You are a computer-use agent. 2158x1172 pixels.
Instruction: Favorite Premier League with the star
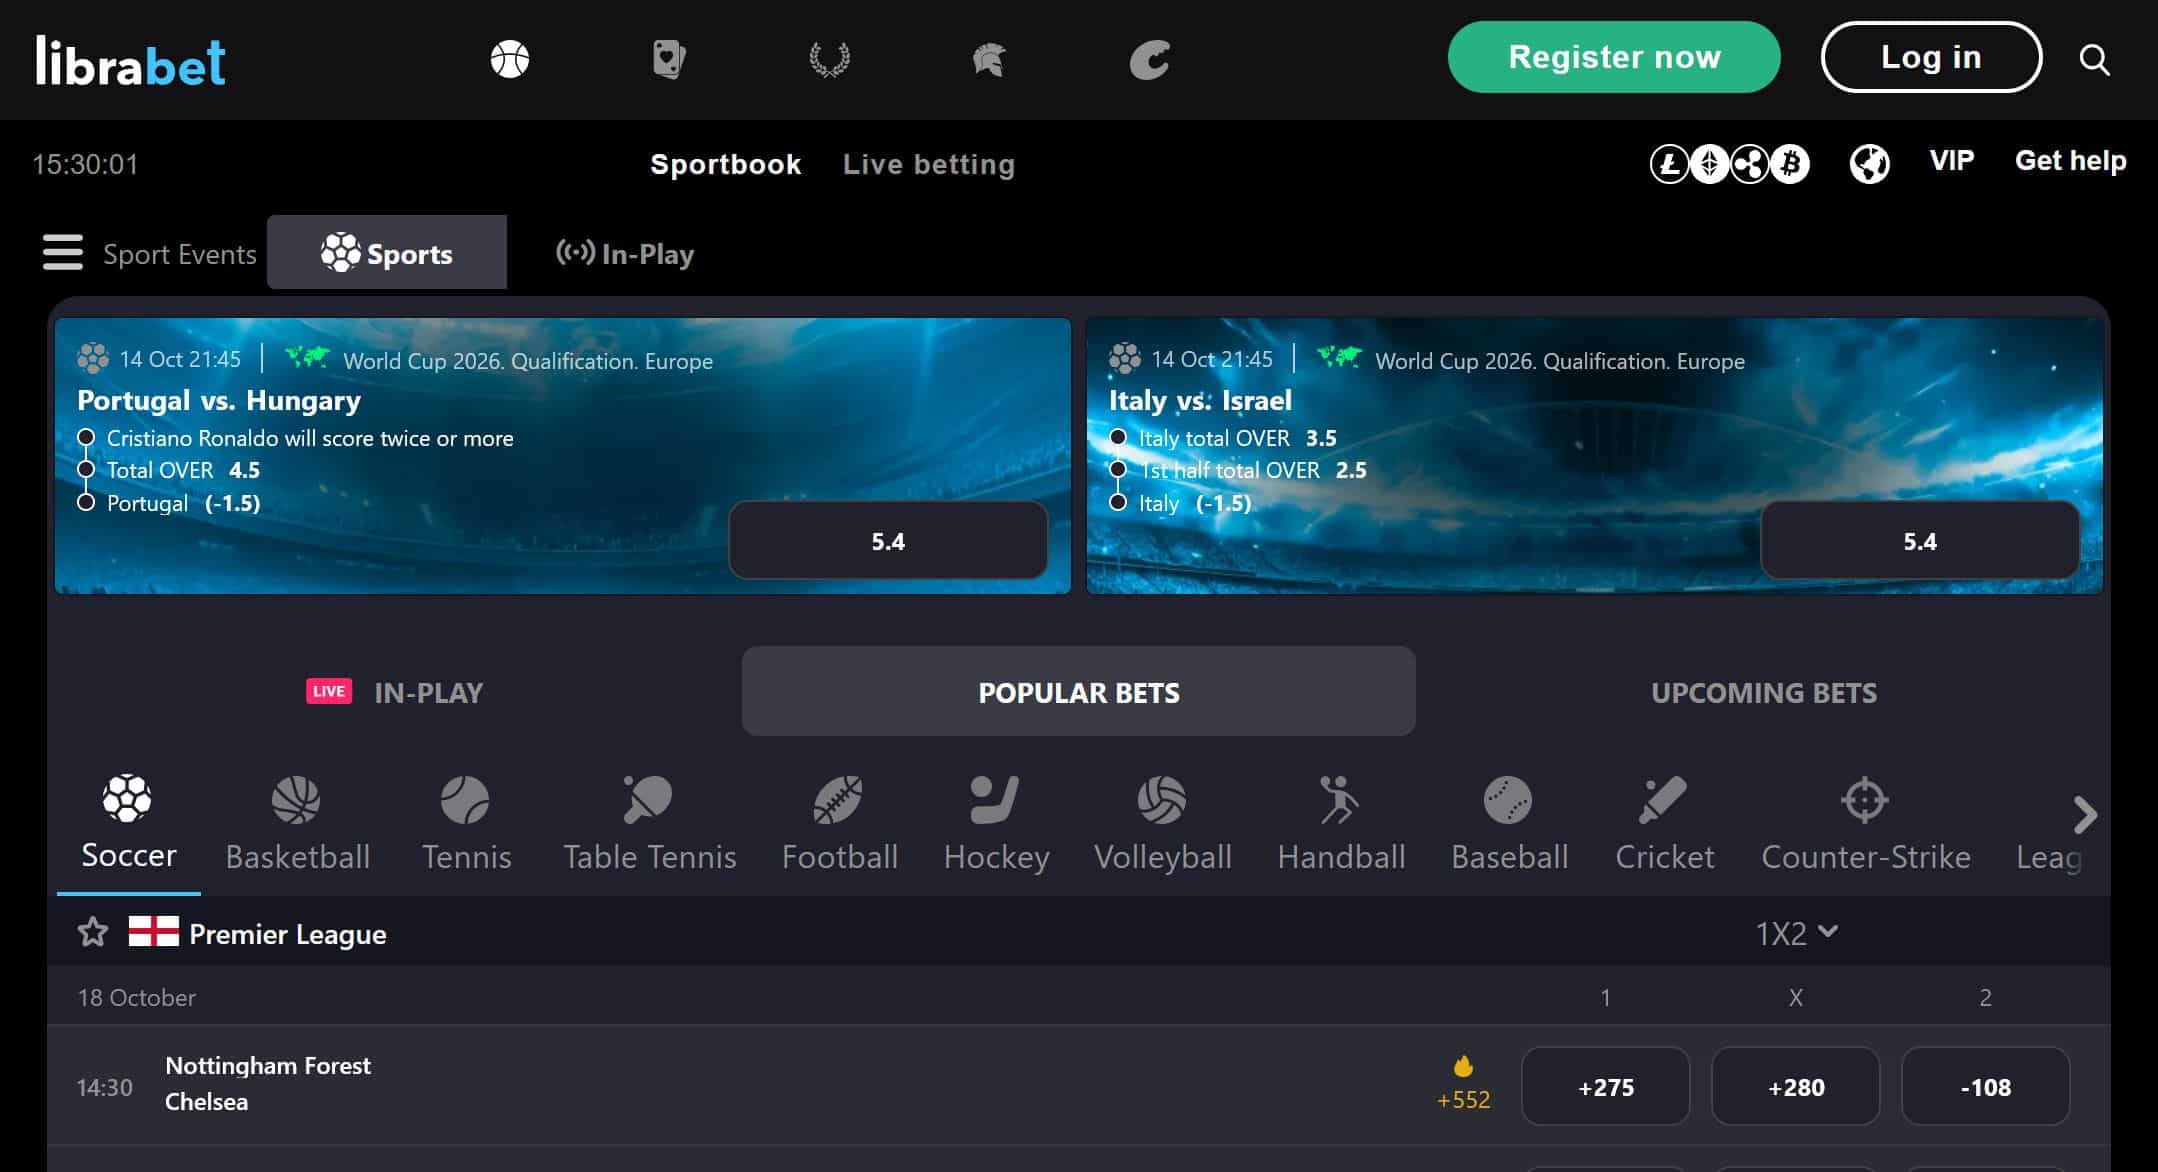coord(93,932)
